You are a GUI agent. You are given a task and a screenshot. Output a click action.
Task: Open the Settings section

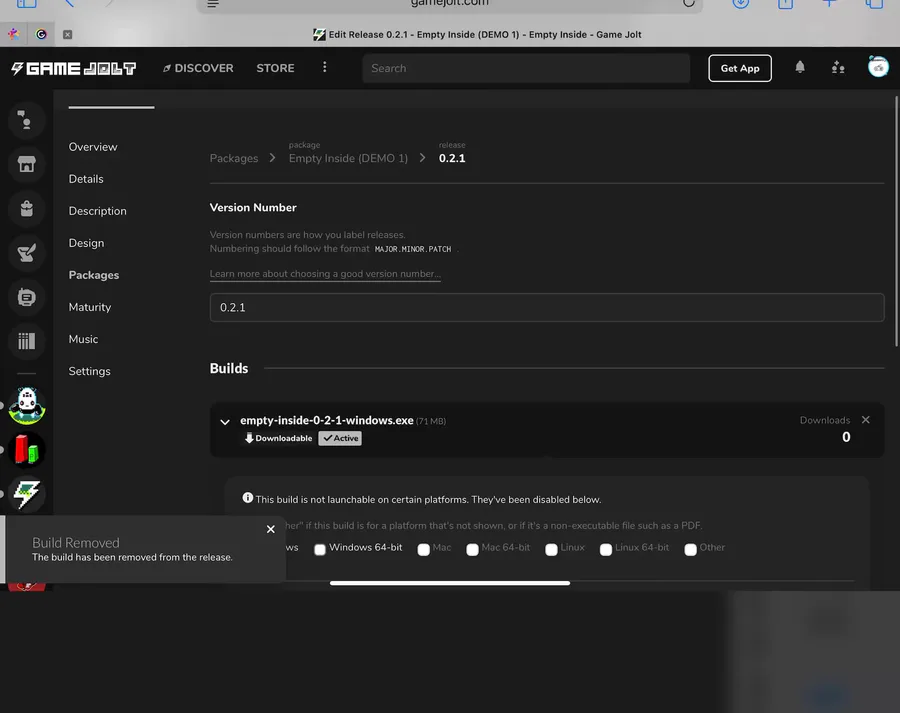point(90,371)
